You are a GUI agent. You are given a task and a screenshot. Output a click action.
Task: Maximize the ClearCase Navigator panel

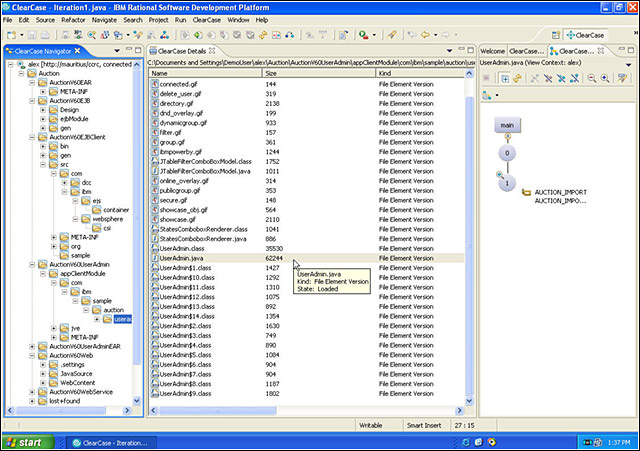click(x=138, y=50)
